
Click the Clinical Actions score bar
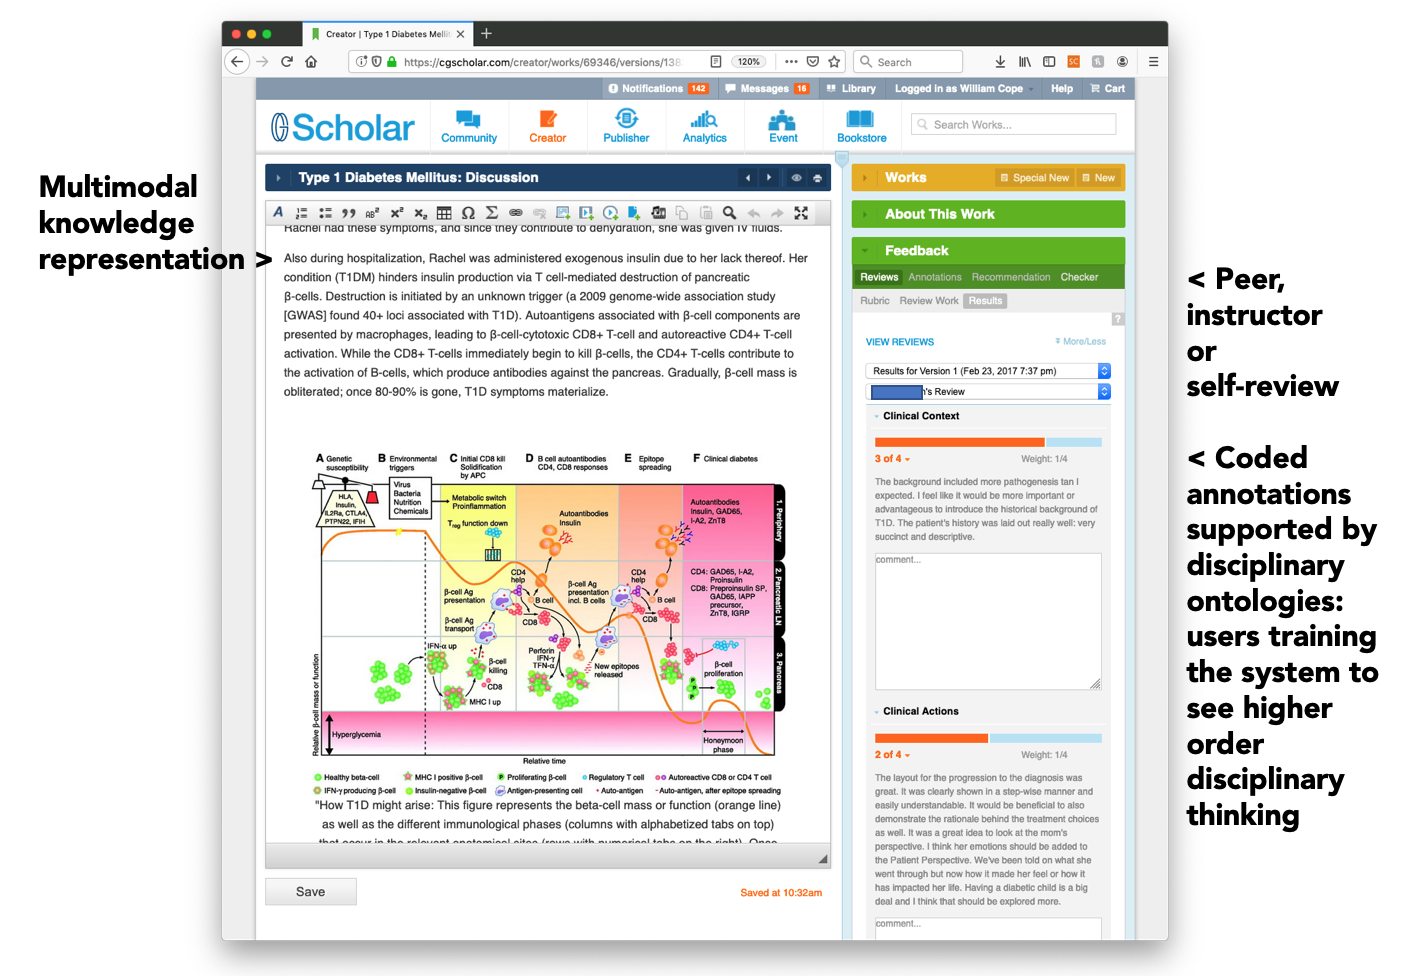click(x=988, y=738)
